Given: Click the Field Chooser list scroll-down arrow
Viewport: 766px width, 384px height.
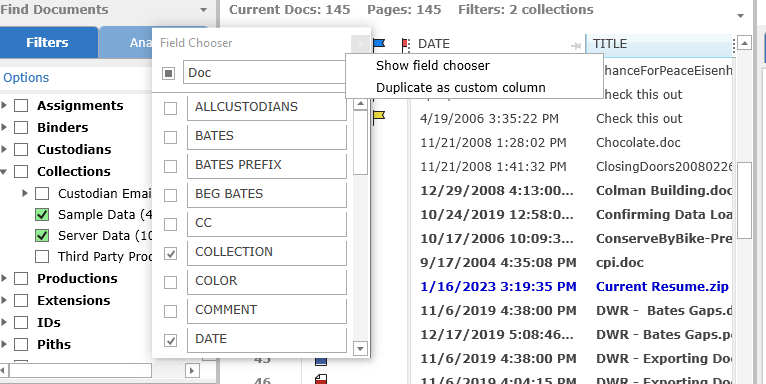Looking at the screenshot, I should 361,348.
